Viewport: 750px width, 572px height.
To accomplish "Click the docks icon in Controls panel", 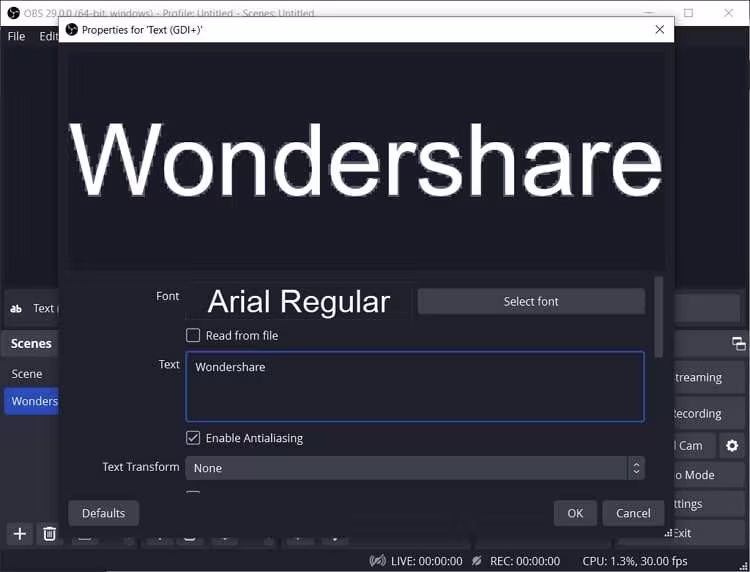I will pos(739,343).
